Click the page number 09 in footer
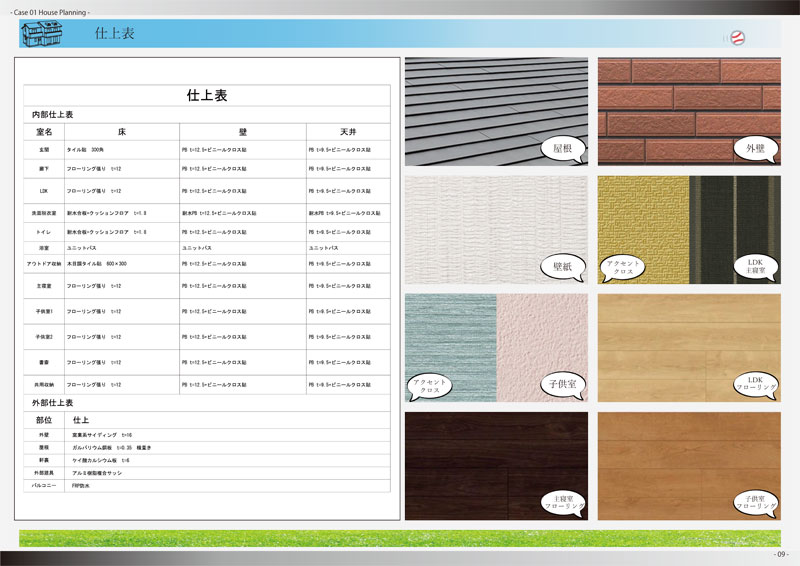This screenshot has width=800, height=566. tap(780, 554)
